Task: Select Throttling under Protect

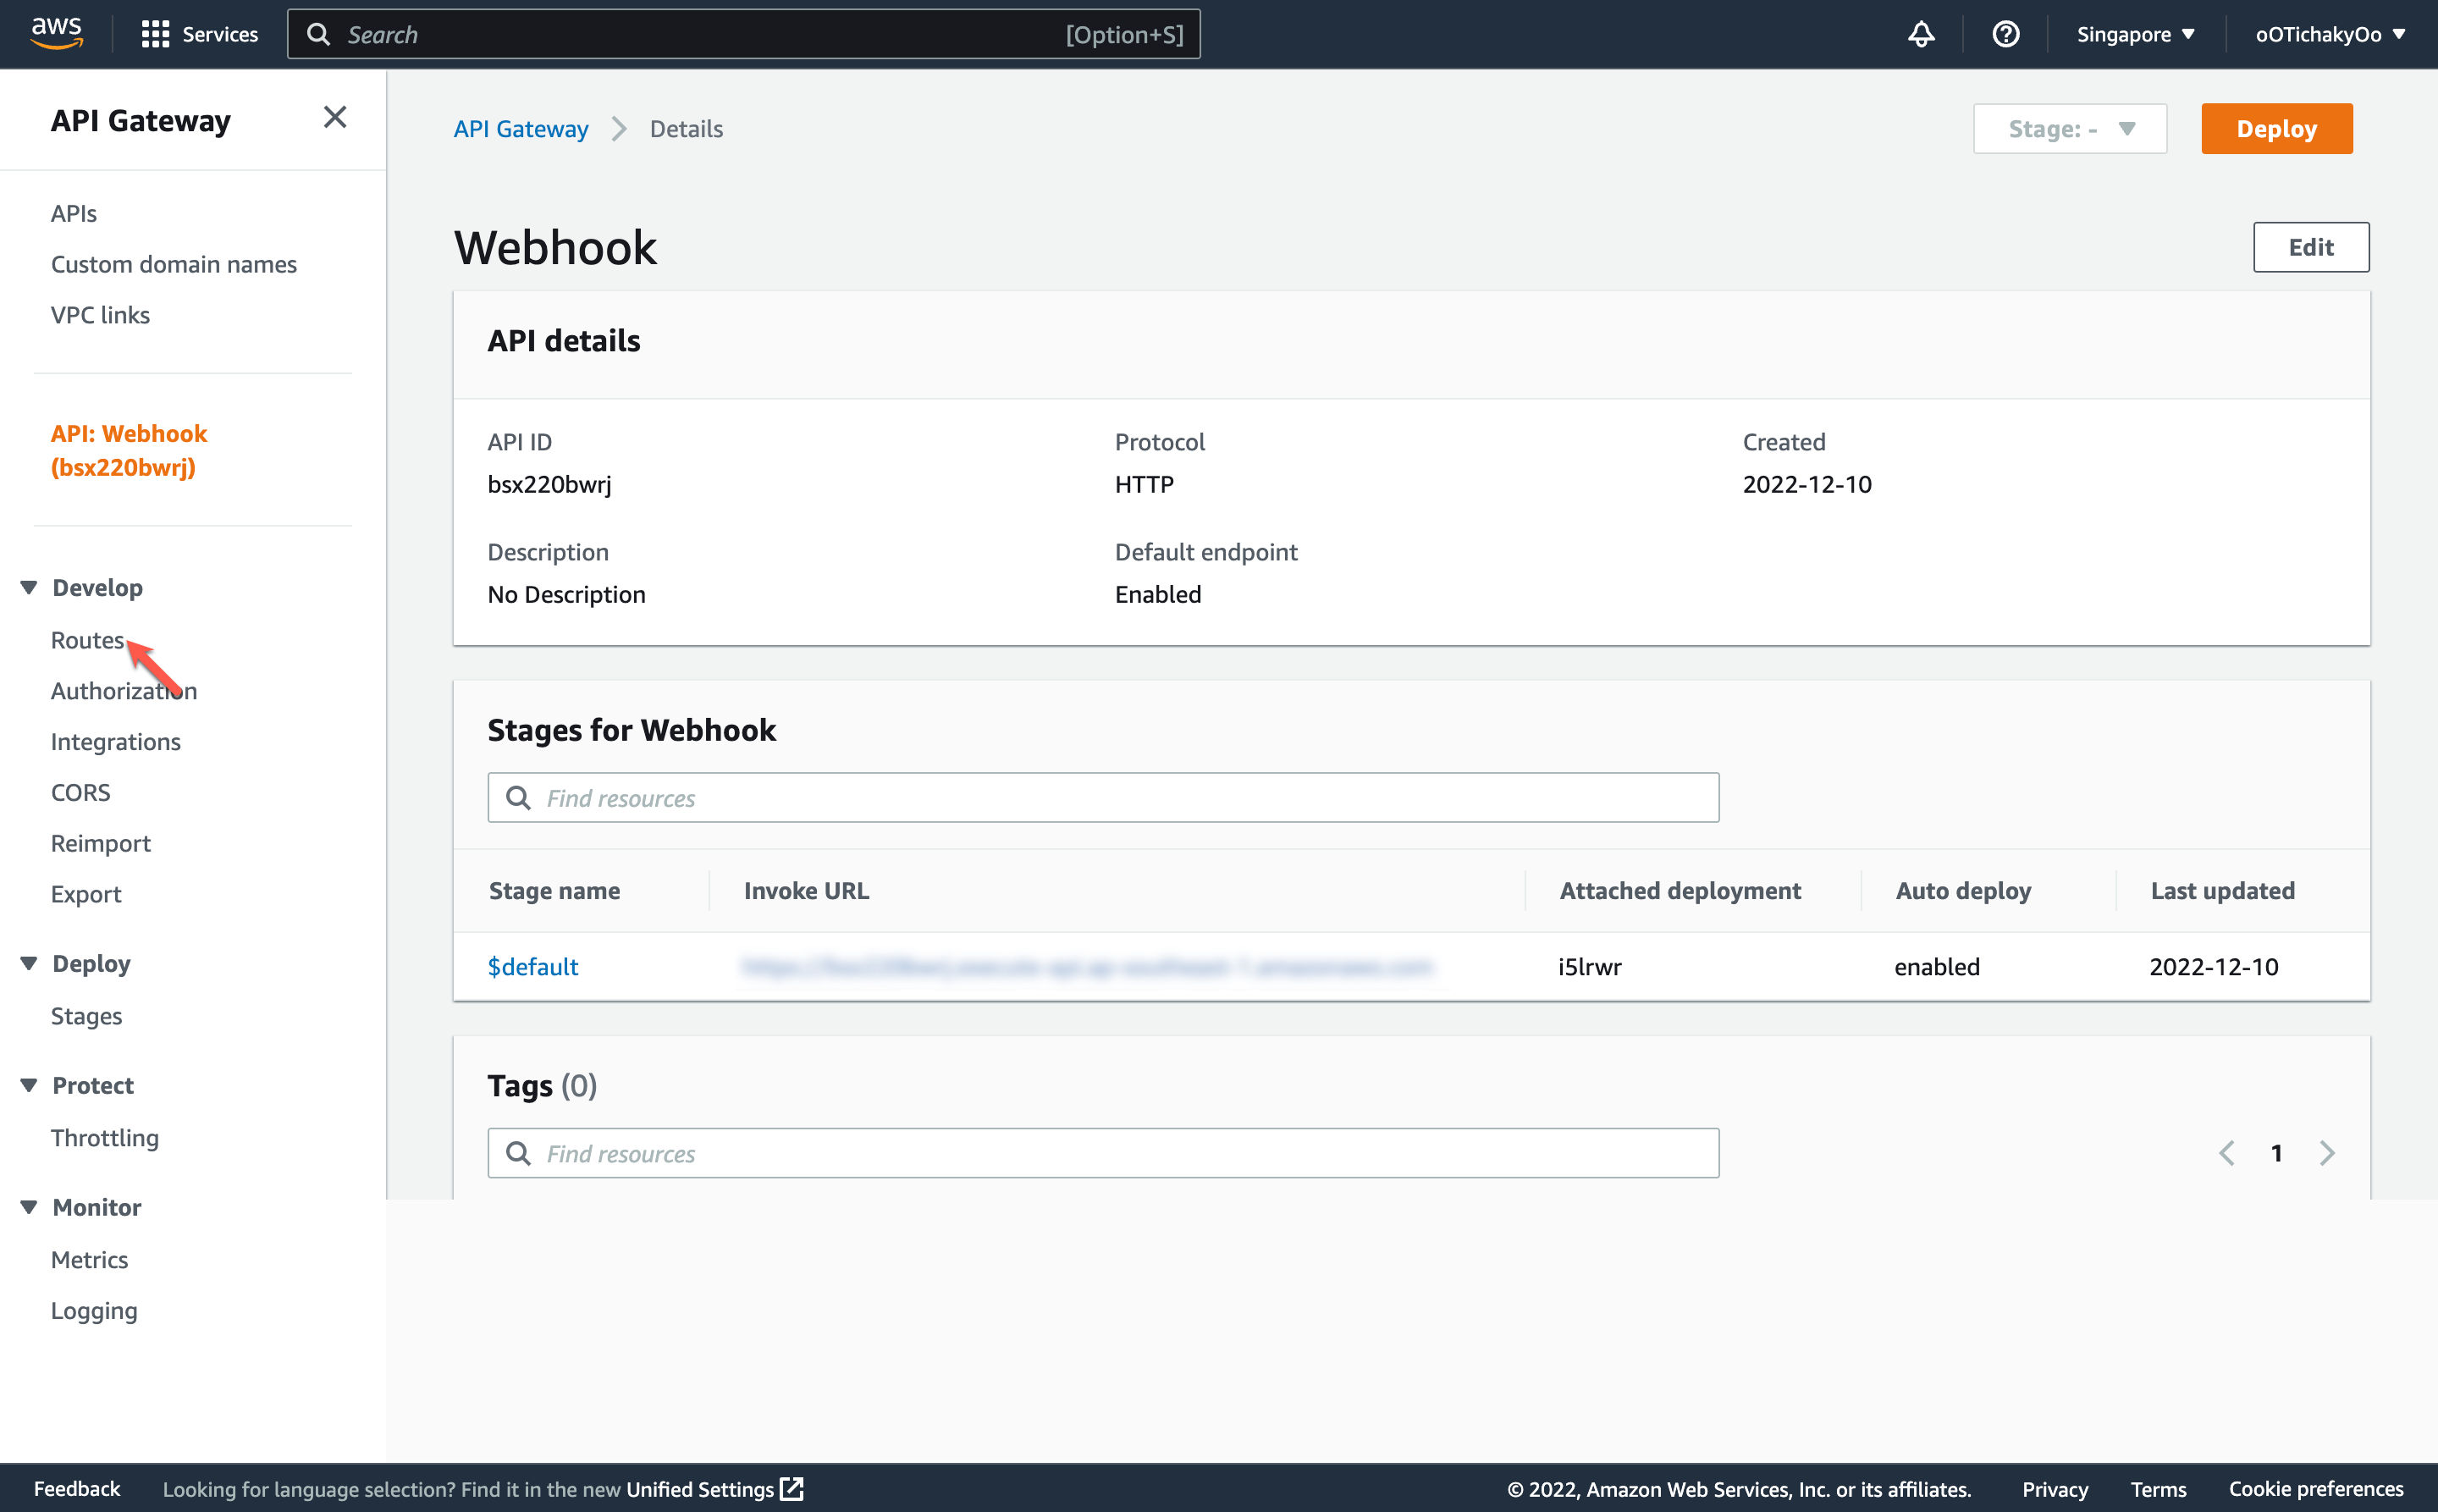Action: (104, 1137)
